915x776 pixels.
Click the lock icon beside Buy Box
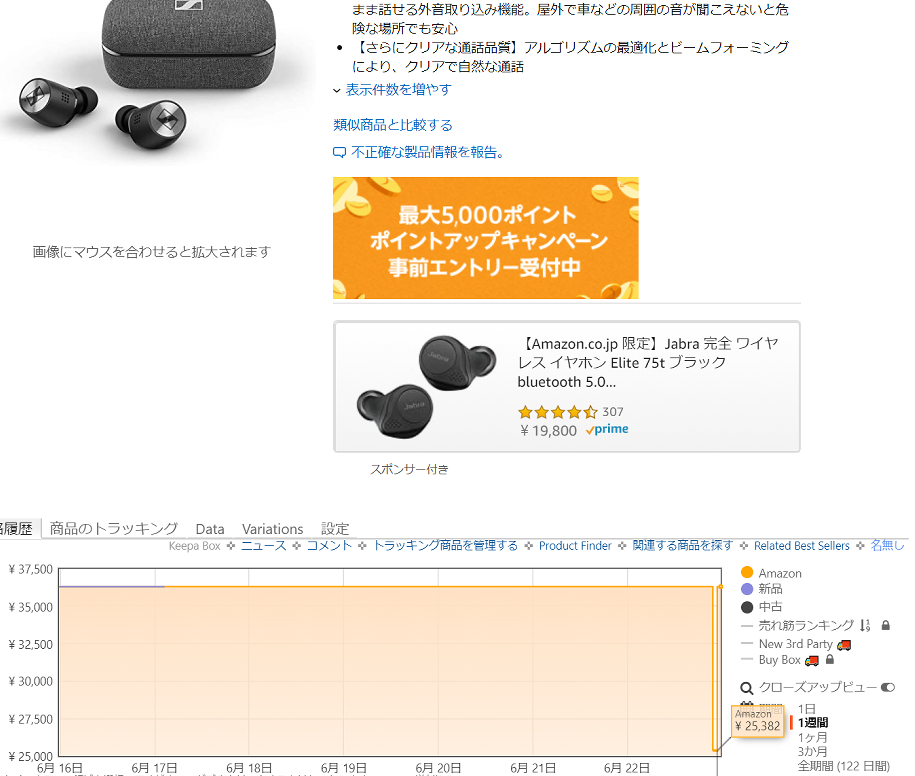click(x=830, y=660)
